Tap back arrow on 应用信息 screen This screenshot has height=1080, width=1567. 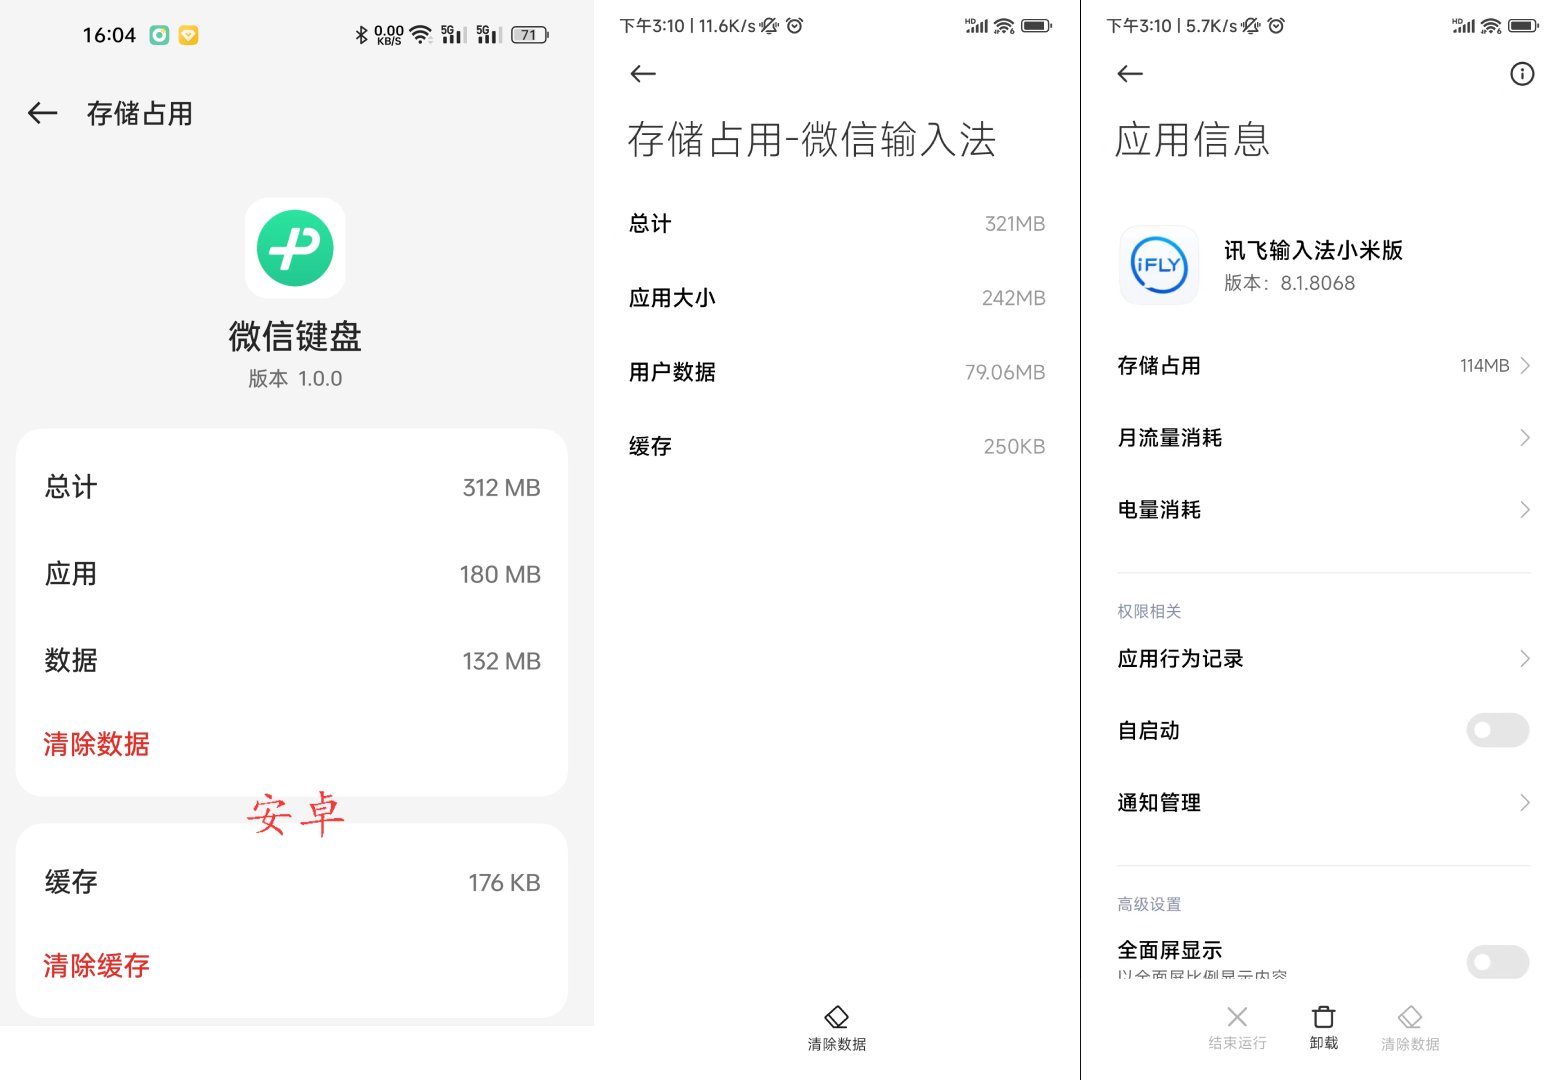tap(1130, 74)
